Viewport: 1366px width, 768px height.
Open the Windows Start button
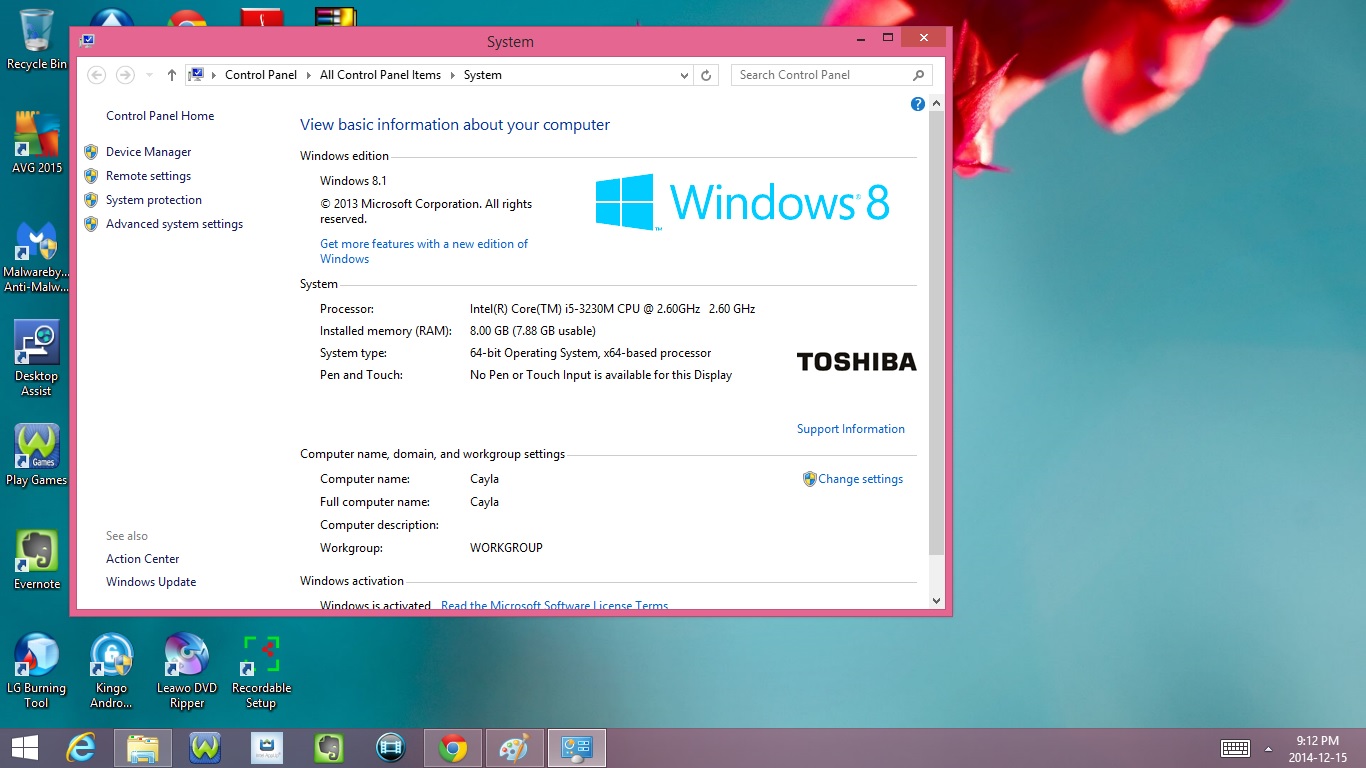click(24, 748)
